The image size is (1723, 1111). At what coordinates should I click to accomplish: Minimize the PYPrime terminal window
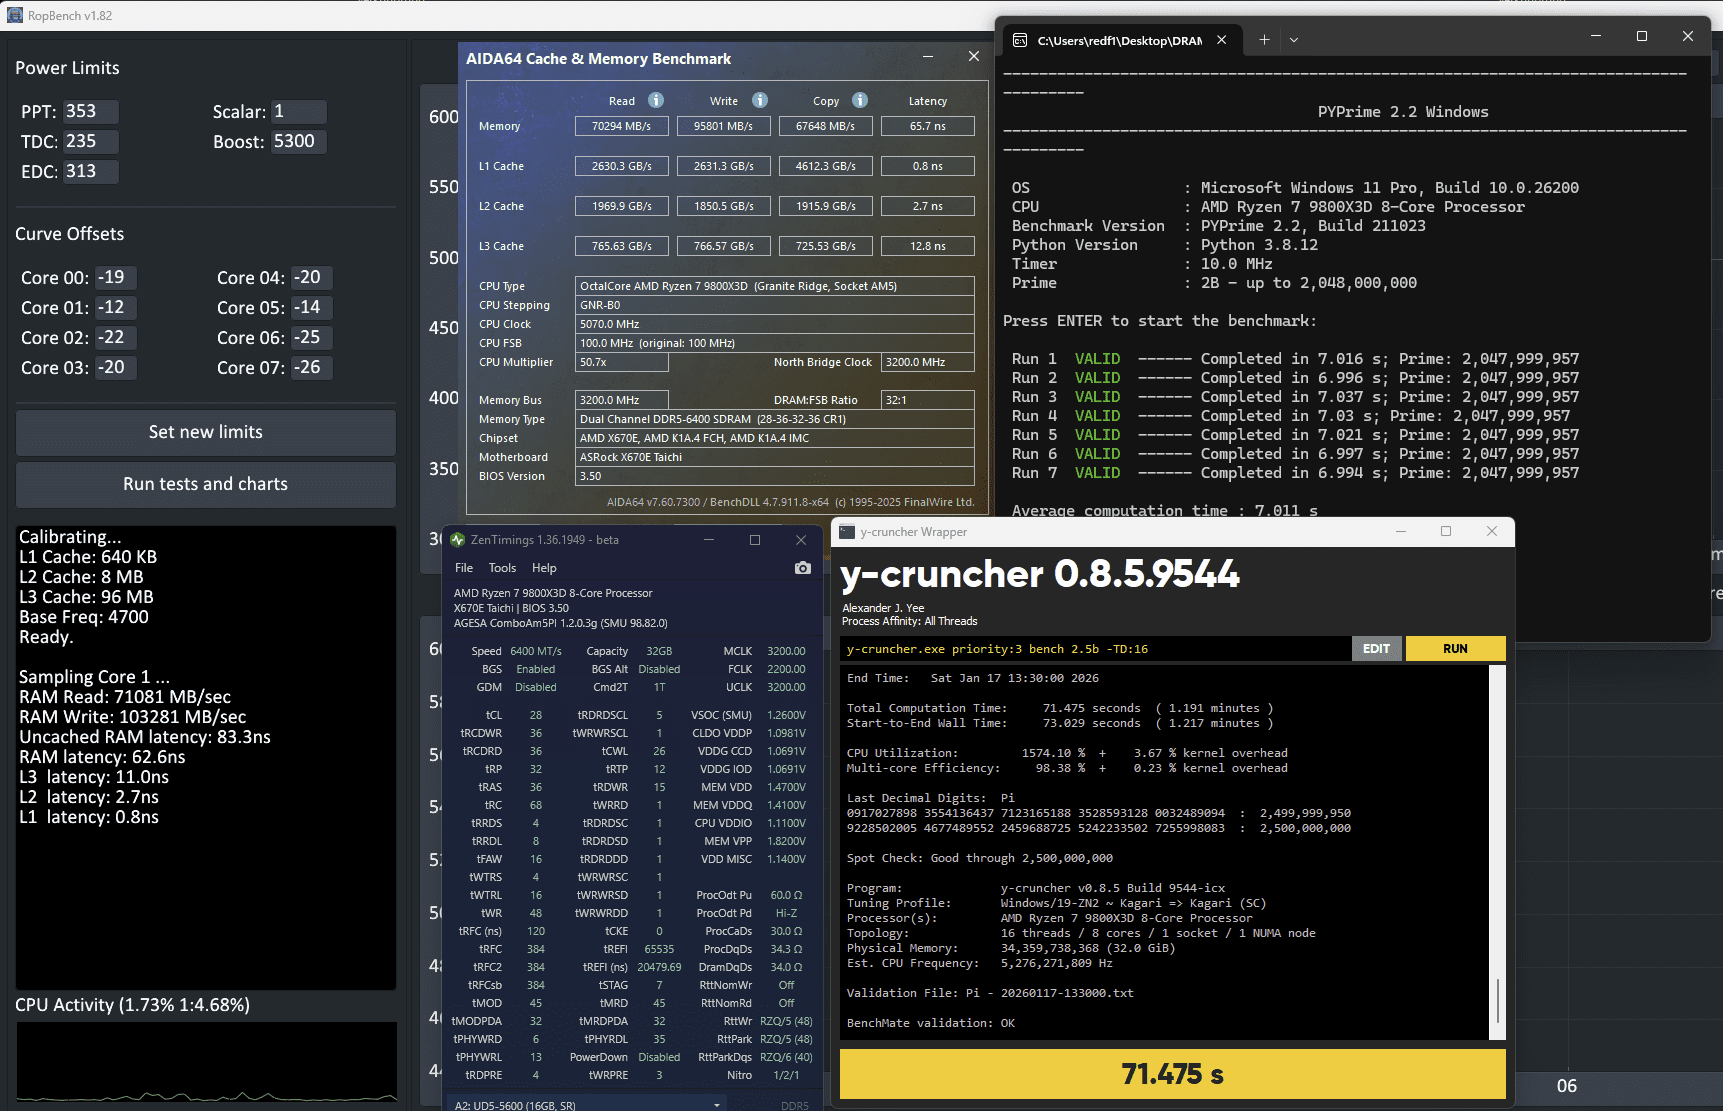click(x=1596, y=36)
